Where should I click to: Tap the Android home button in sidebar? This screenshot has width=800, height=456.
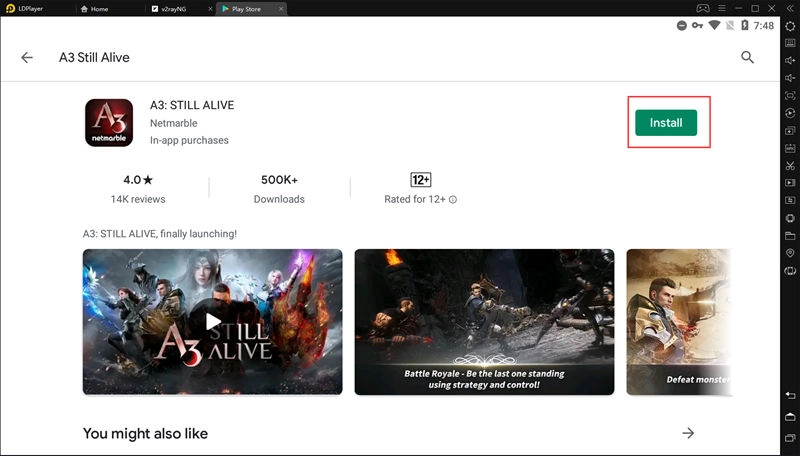790,417
